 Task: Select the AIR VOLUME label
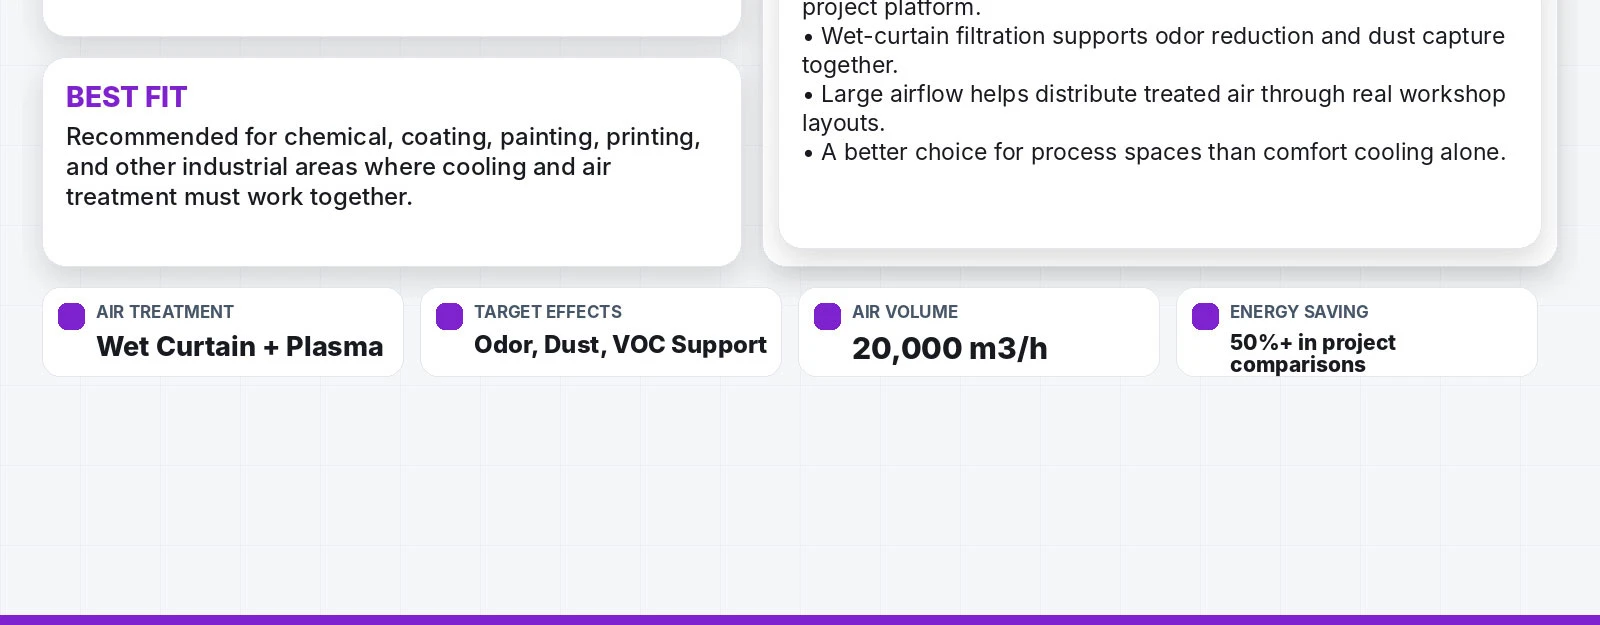click(905, 312)
